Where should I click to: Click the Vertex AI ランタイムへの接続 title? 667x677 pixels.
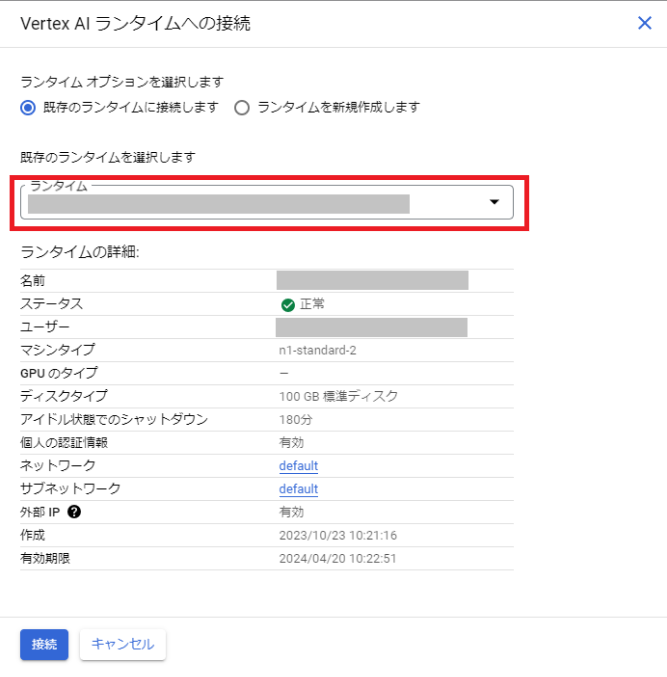tap(136, 24)
